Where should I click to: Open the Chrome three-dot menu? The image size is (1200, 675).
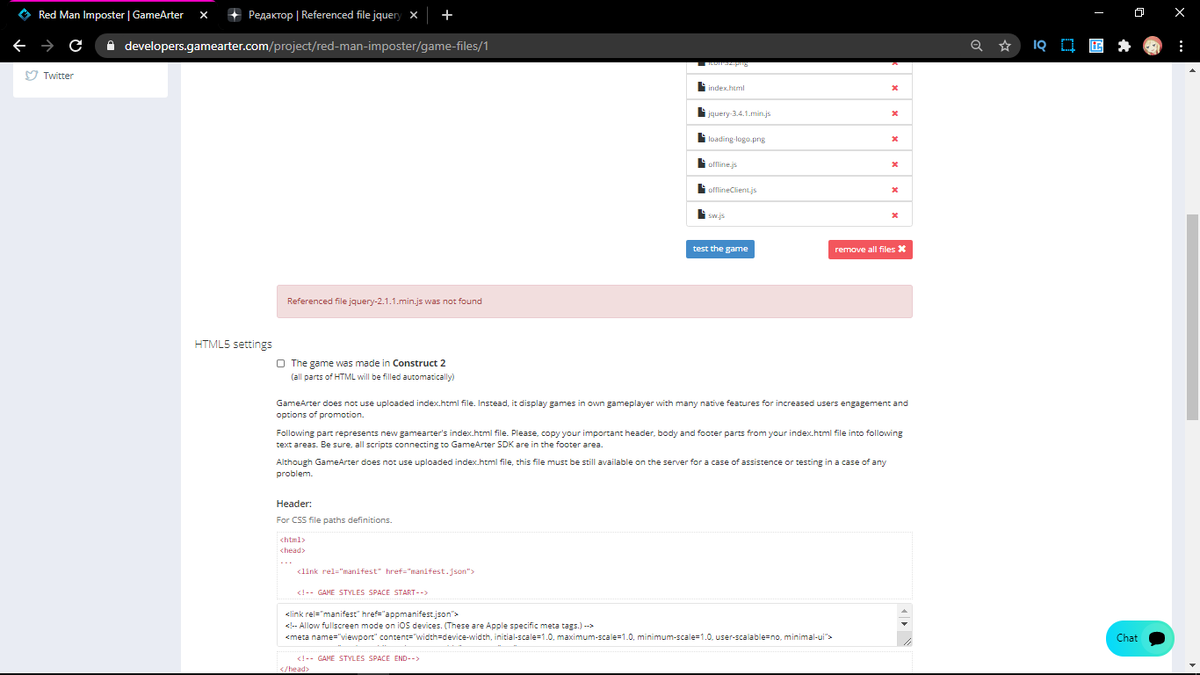[x=1182, y=45]
